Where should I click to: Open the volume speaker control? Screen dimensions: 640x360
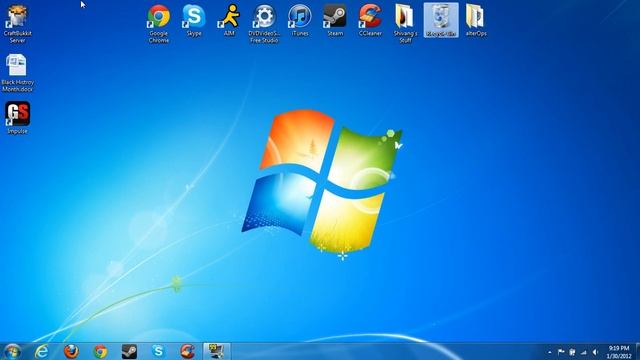[595, 352]
